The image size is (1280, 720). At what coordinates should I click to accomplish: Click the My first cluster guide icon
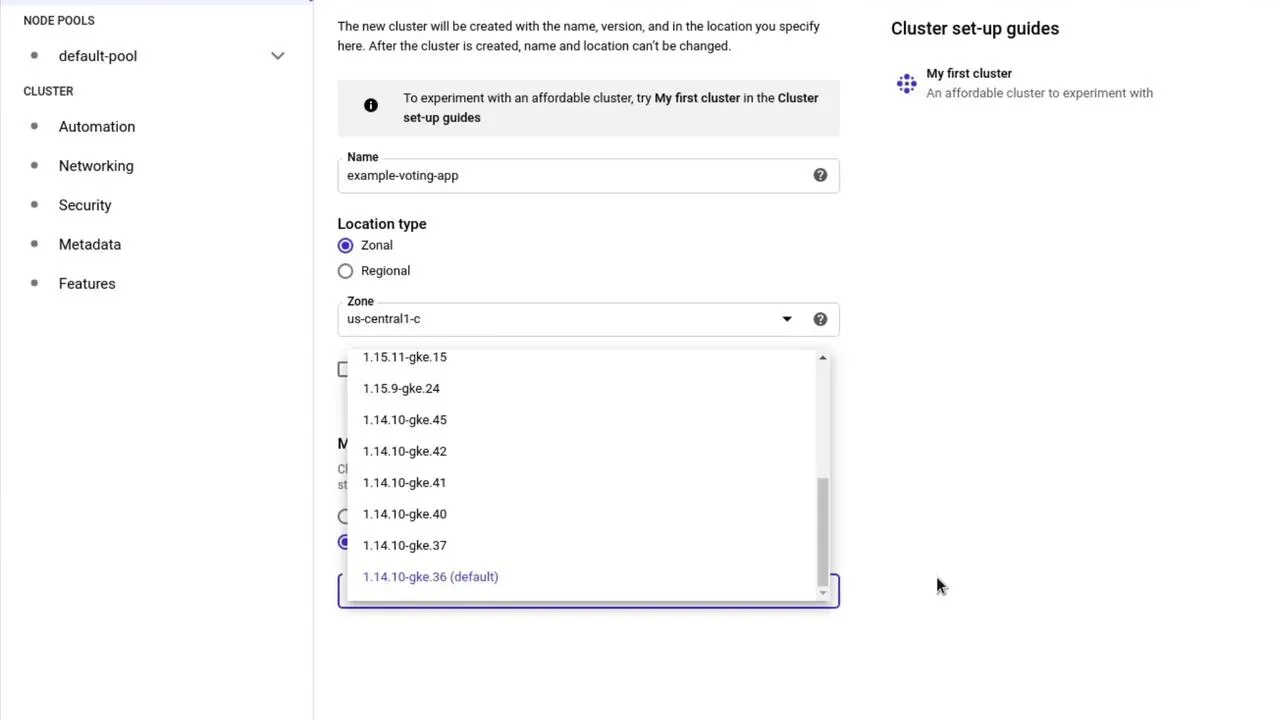(x=906, y=84)
